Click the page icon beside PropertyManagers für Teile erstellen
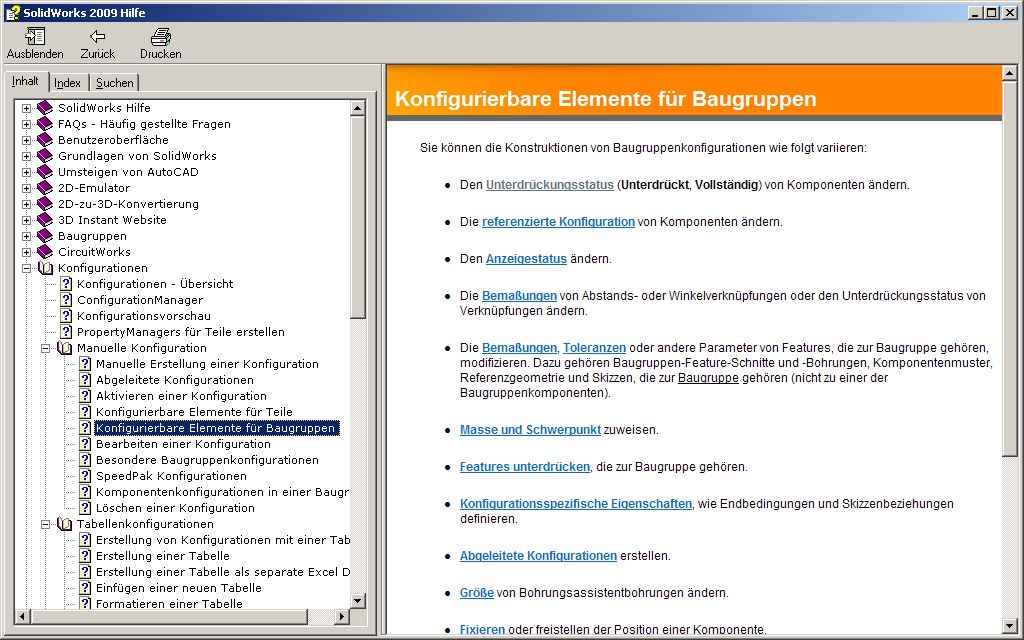The image size is (1024, 640). pyautogui.click(x=66, y=332)
